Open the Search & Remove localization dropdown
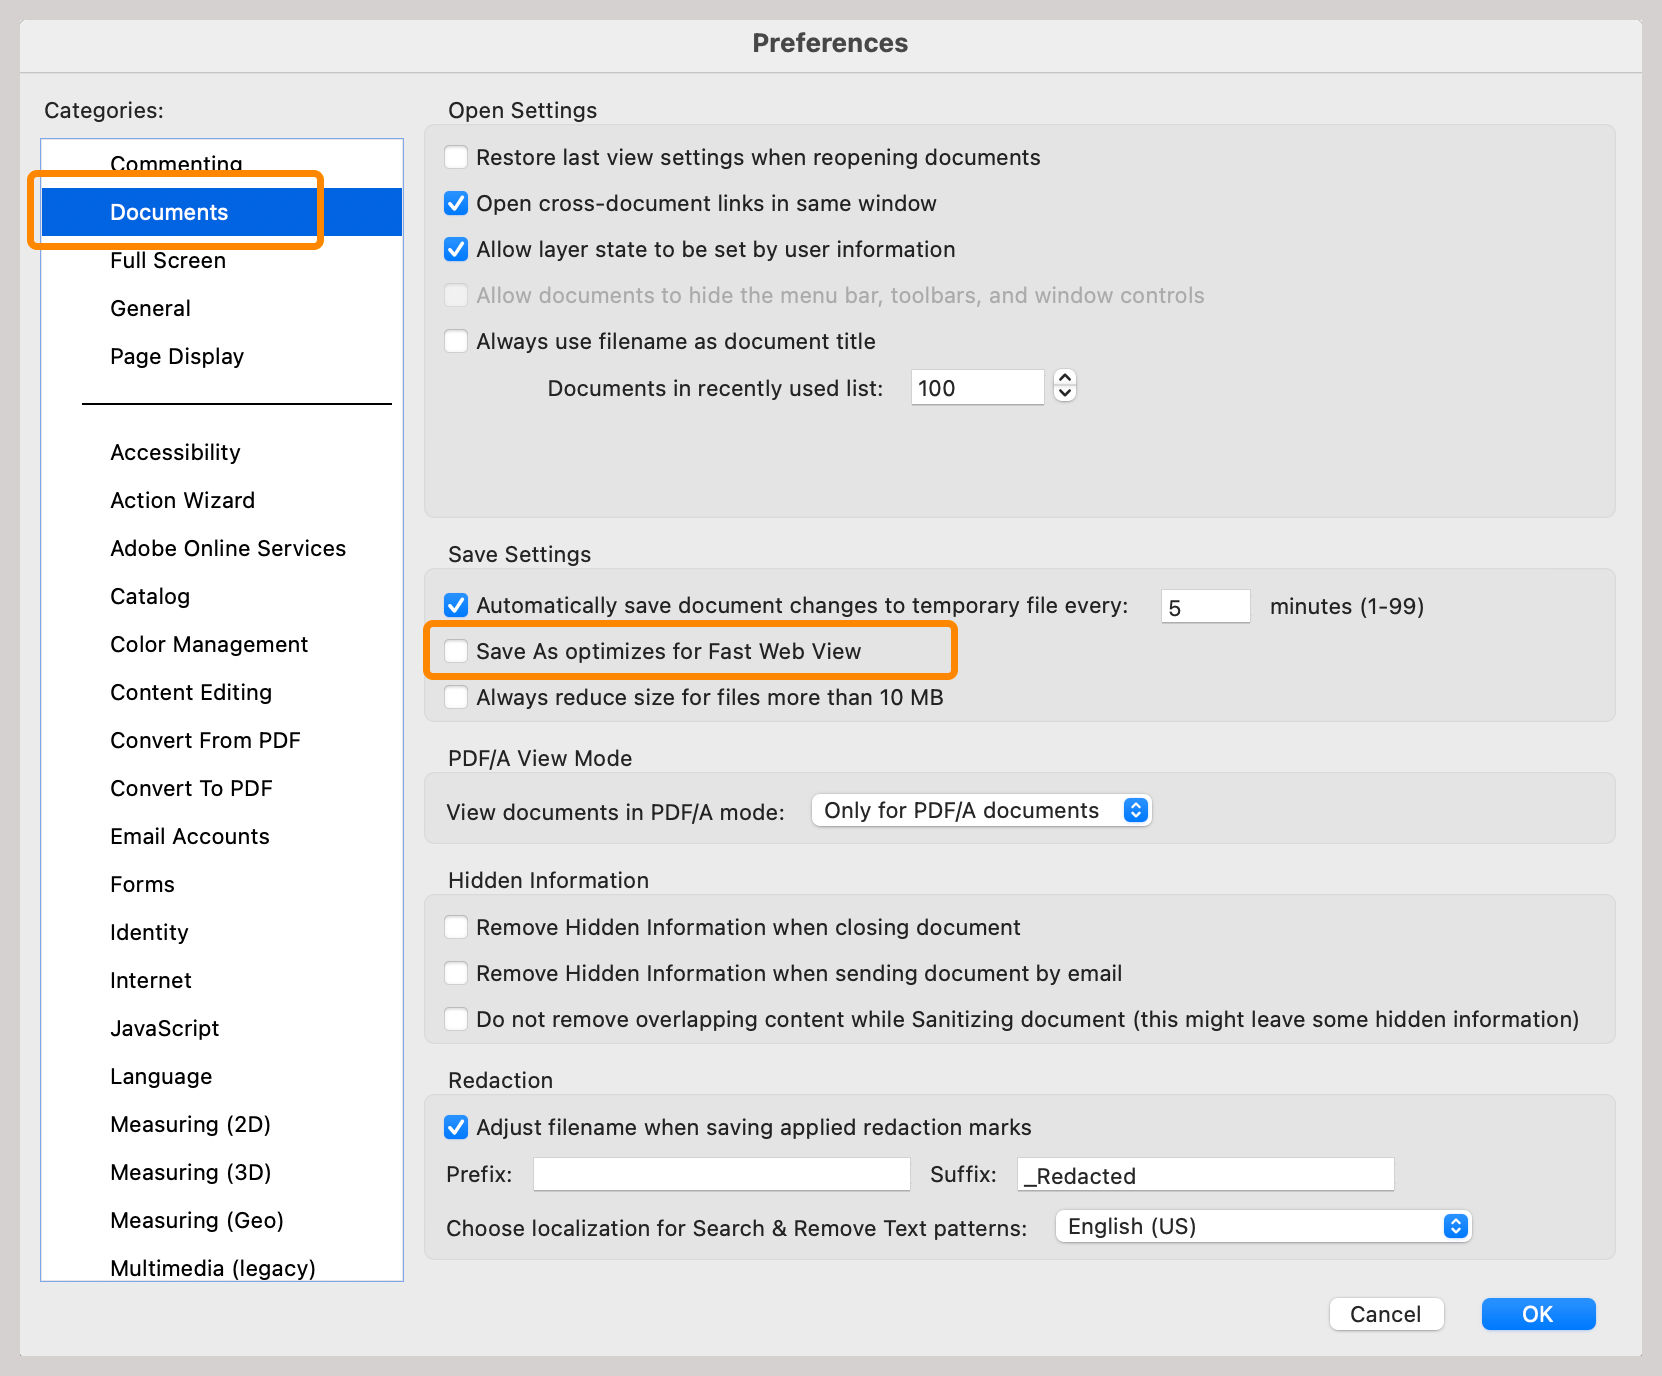The height and width of the screenshot is (1376, 1662). coord(1262,1226)
